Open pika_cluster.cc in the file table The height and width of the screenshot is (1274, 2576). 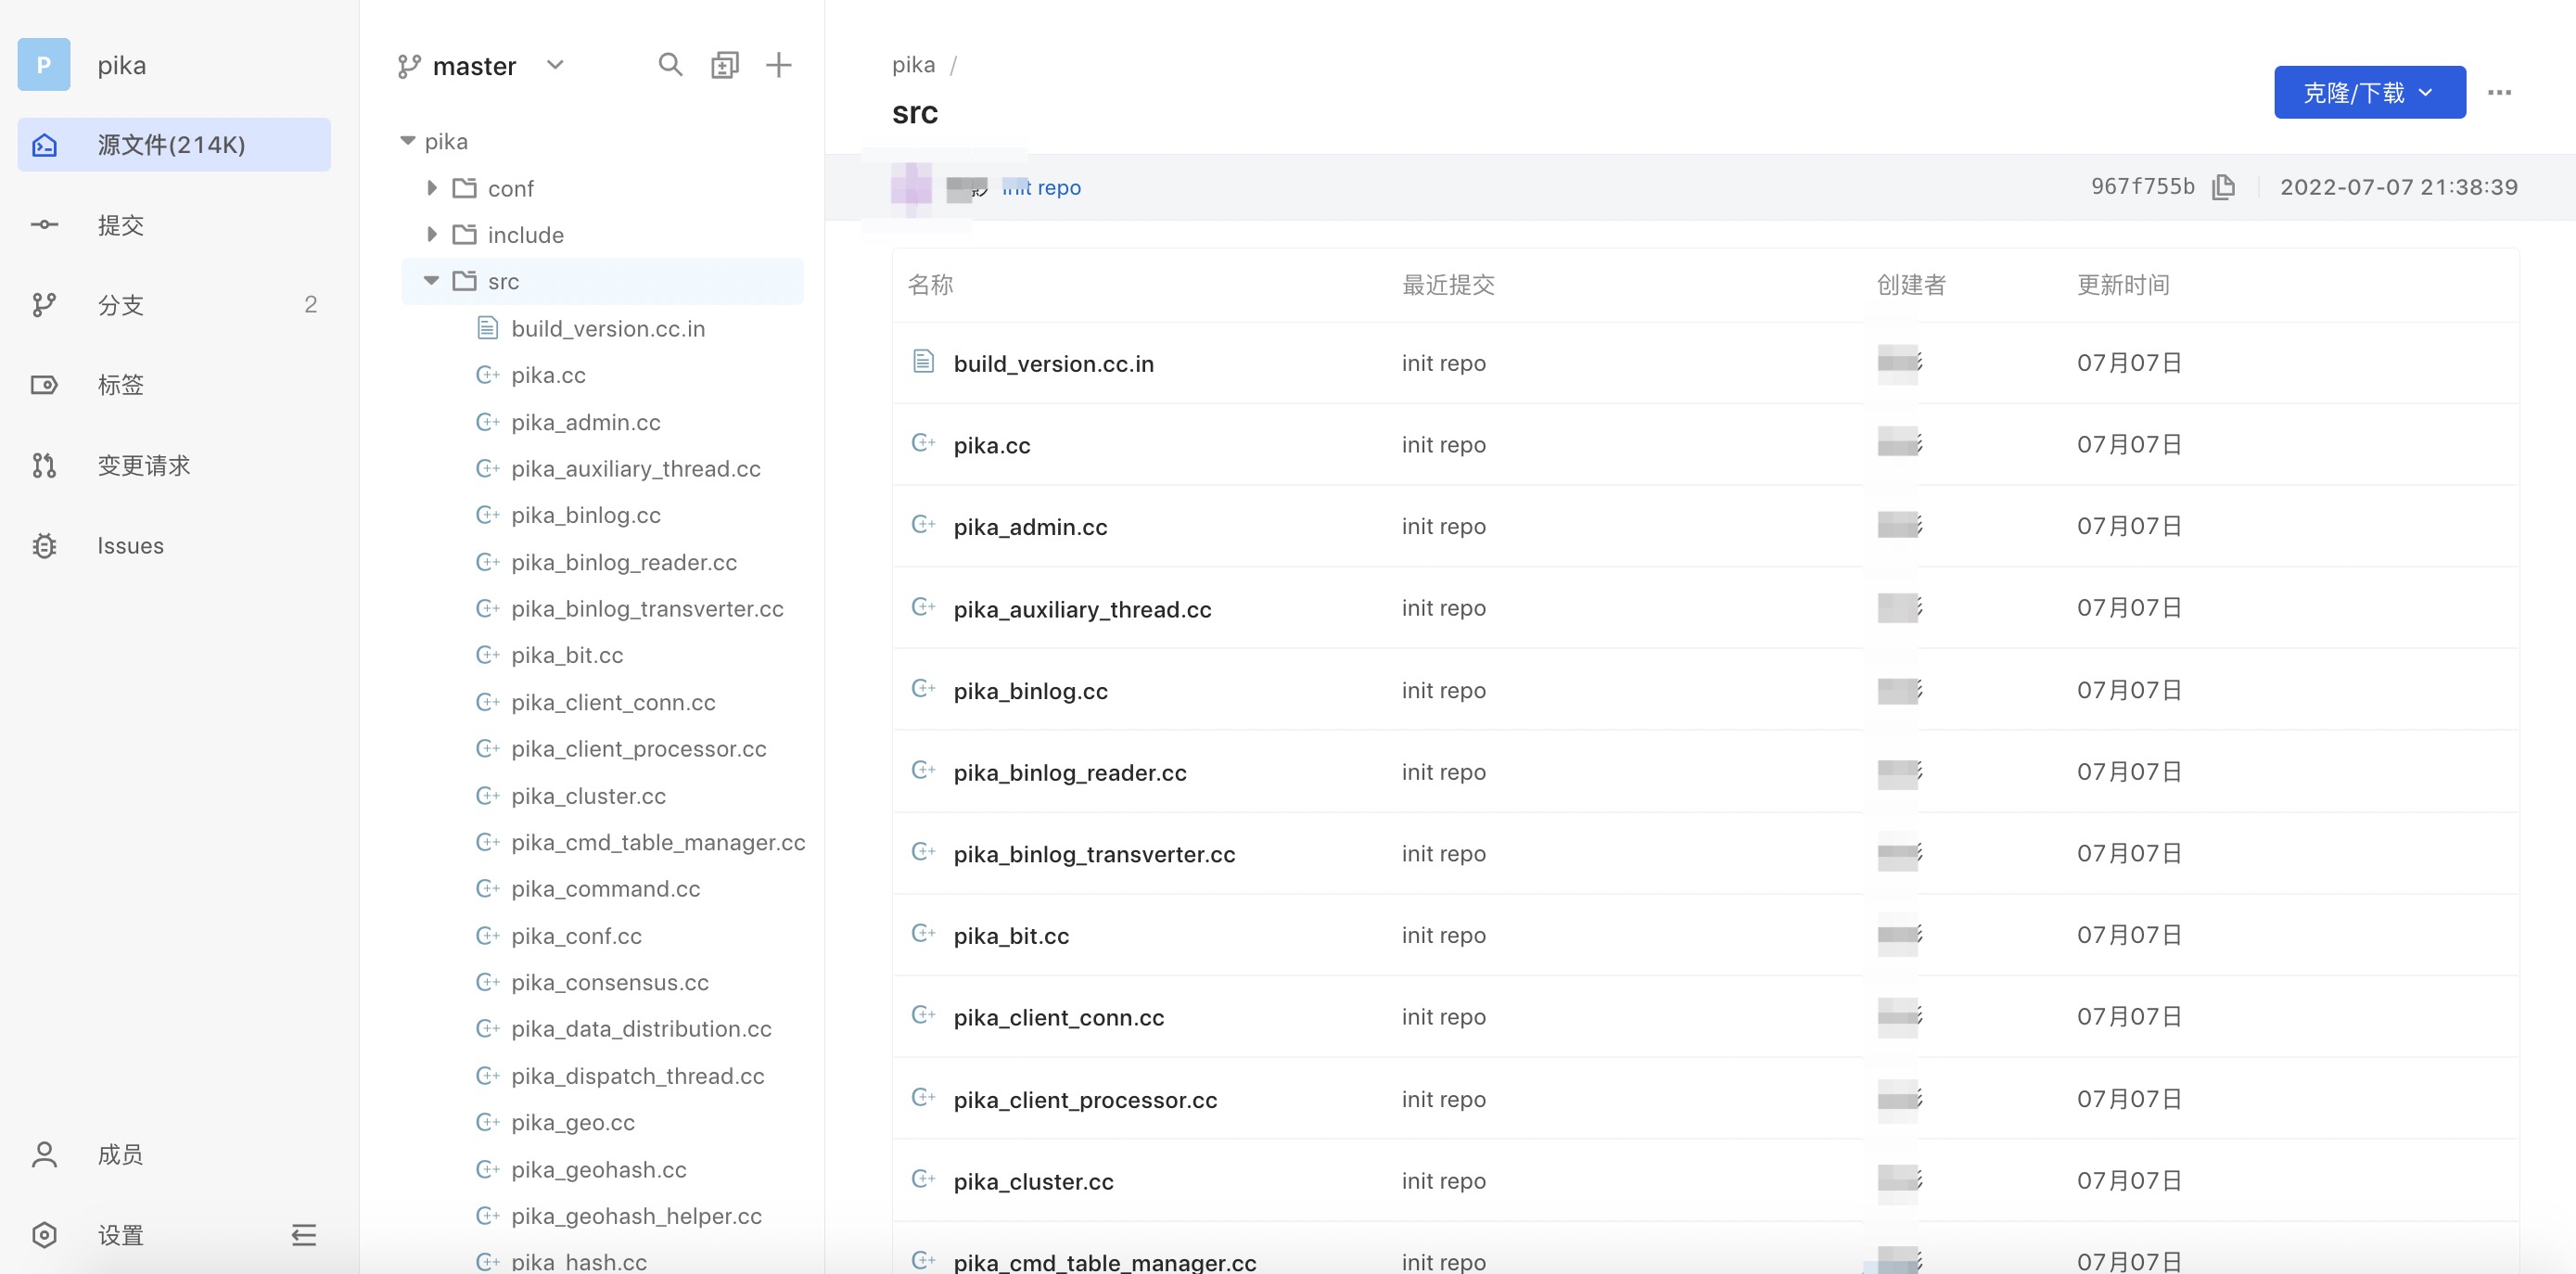pyautogui.click(x=1033, y=1182)
